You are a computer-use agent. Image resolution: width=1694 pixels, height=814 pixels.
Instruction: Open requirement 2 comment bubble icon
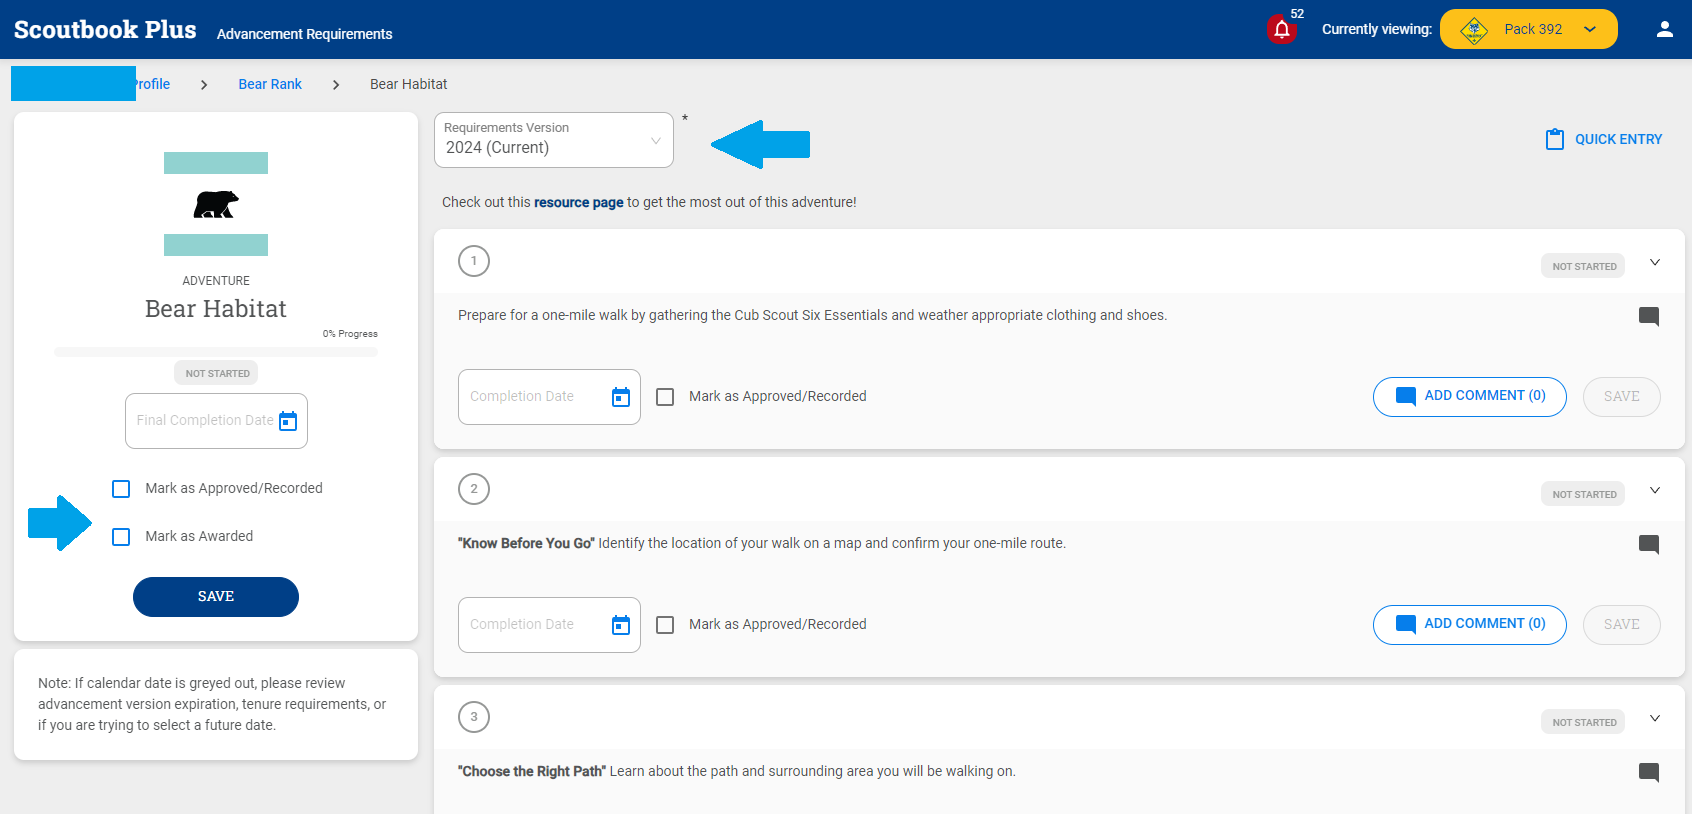1649,544
